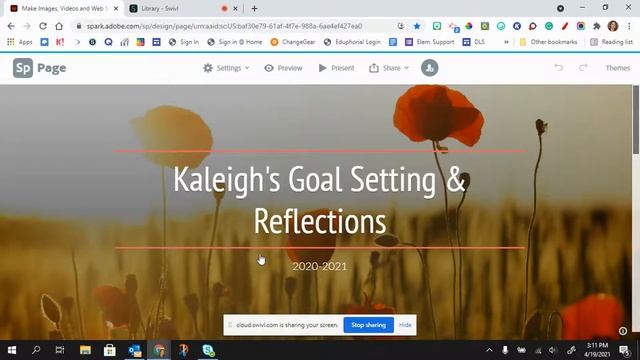Open the Sign in @ Home bookmark
The height and width of the screenshot is (360, 640).
235,42
